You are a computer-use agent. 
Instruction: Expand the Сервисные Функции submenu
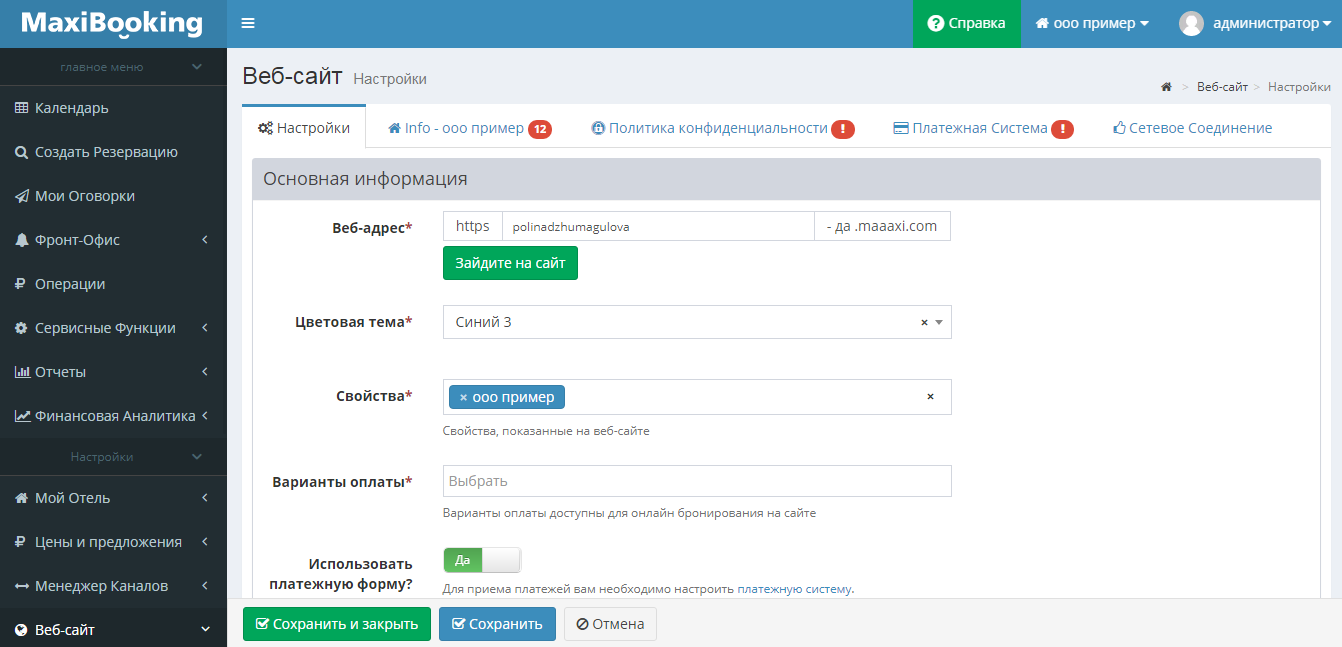[205, 328]
